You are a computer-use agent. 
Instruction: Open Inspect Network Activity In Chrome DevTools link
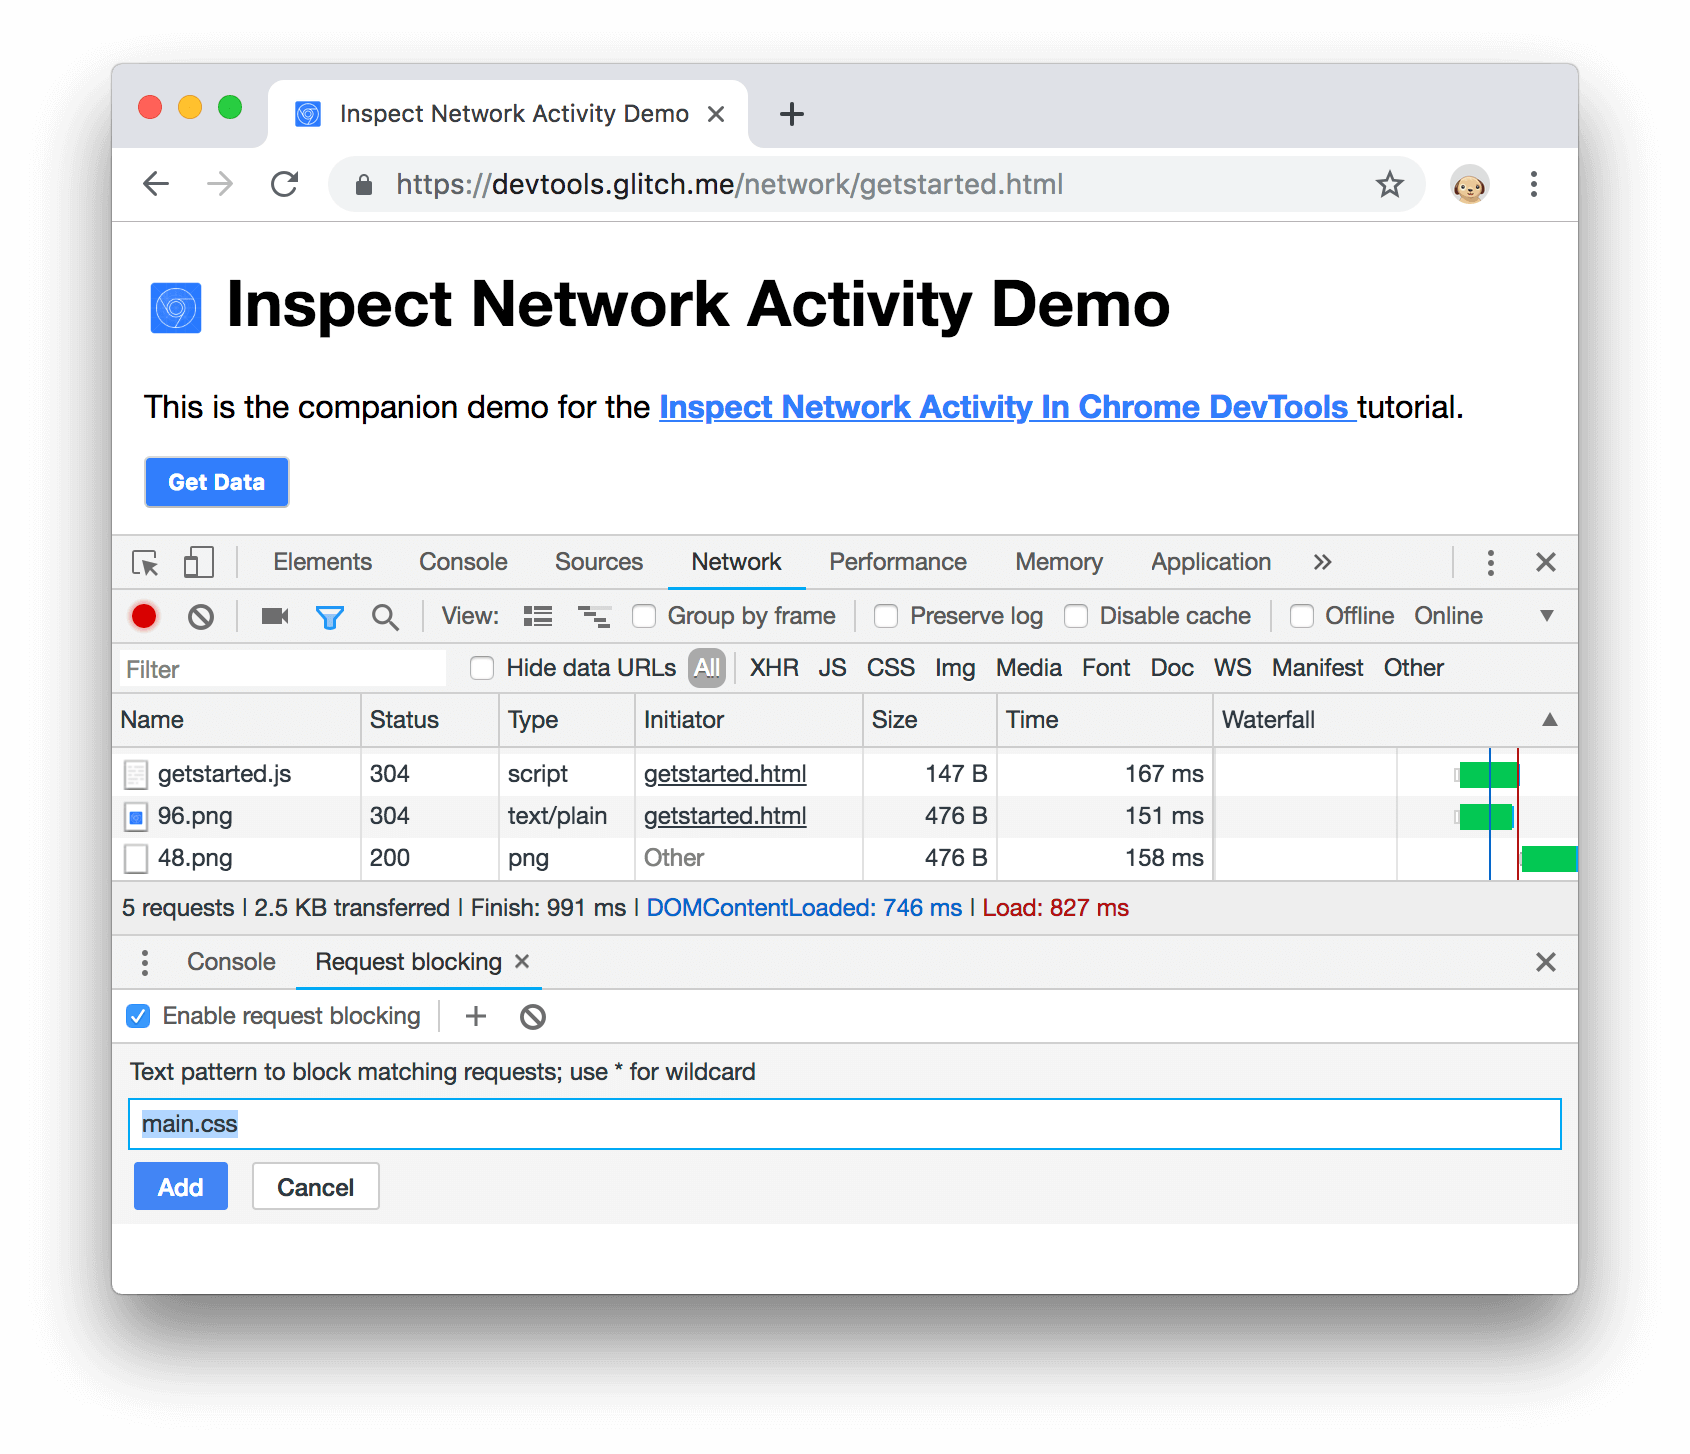coord(1007,407)
